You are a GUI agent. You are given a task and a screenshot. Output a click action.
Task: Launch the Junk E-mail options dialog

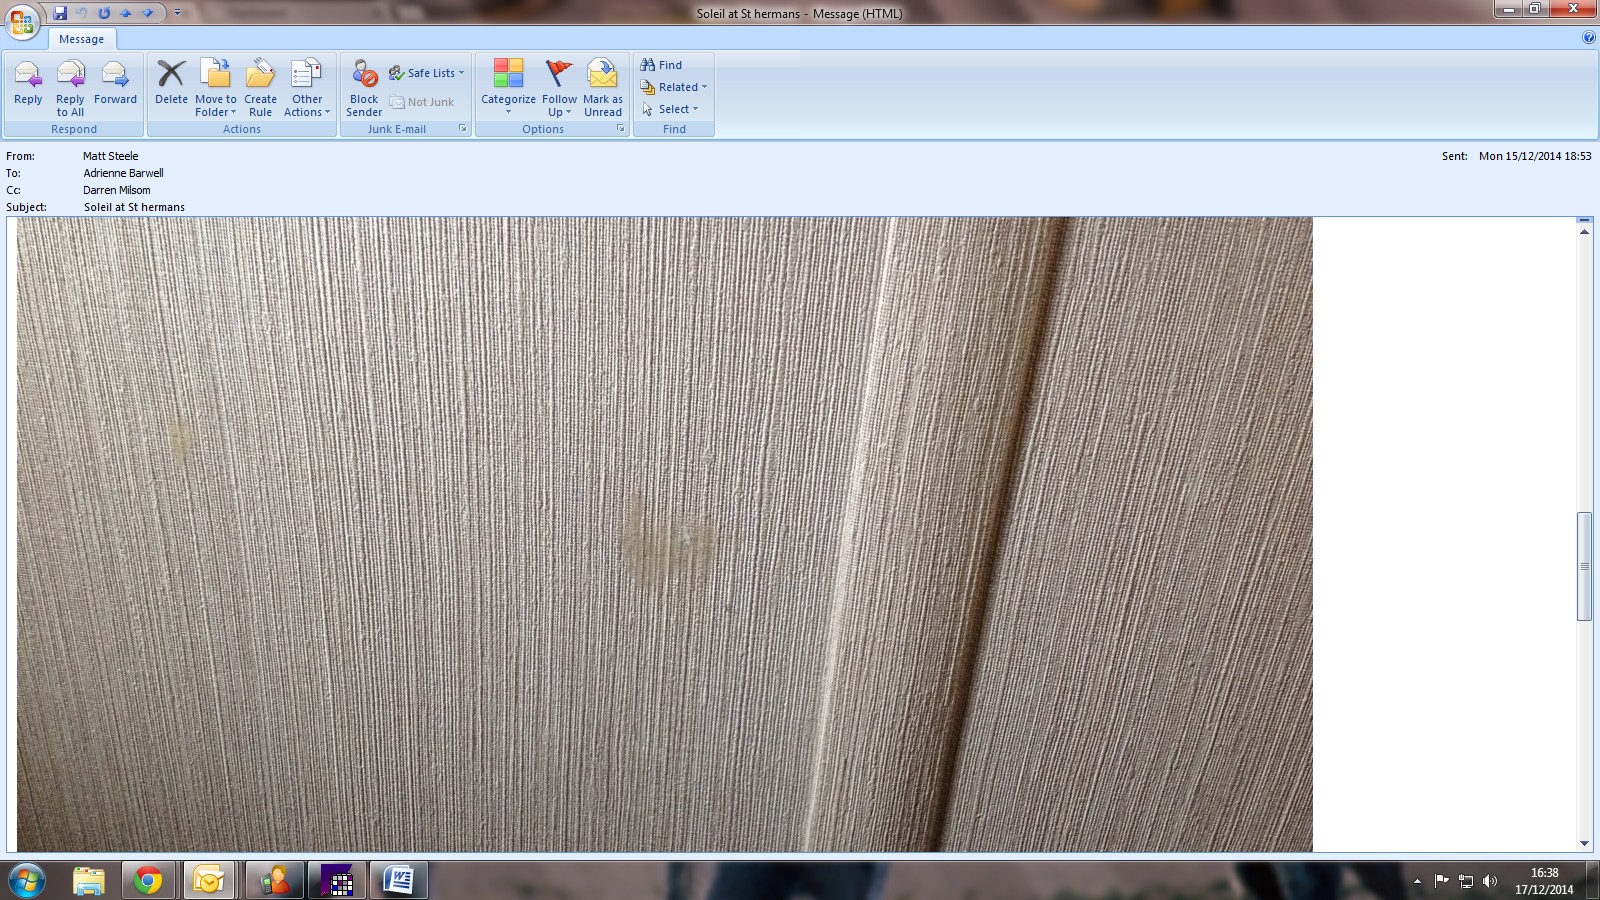(463, 129)
